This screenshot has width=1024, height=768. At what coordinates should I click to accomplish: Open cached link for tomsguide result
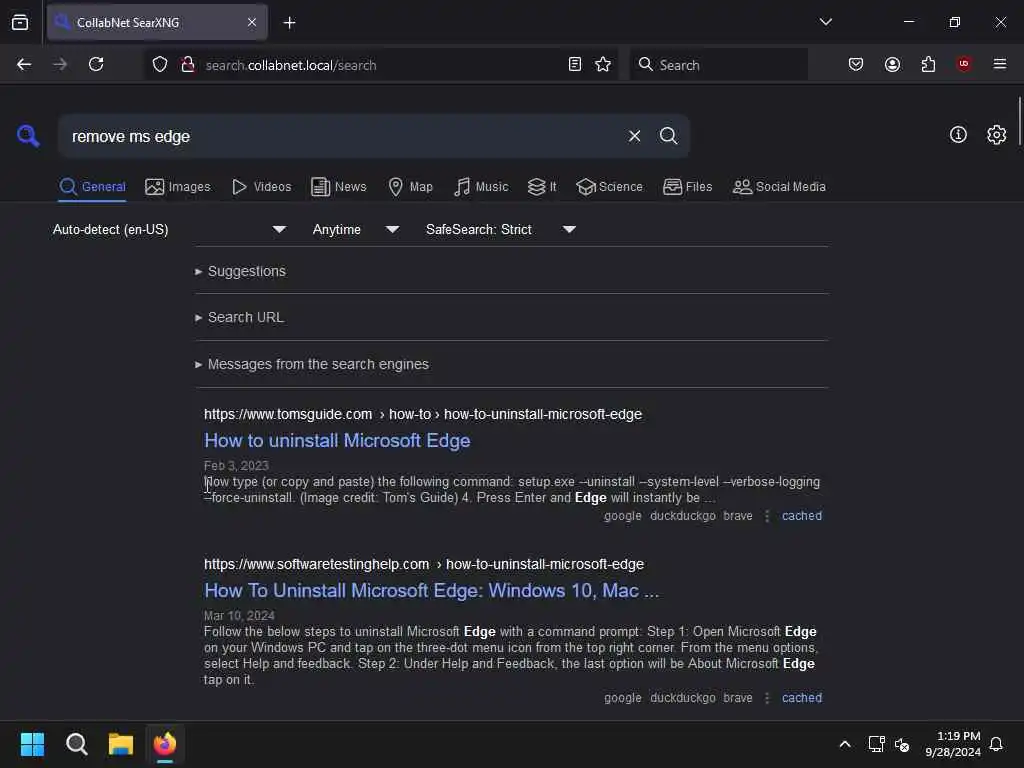801,516
